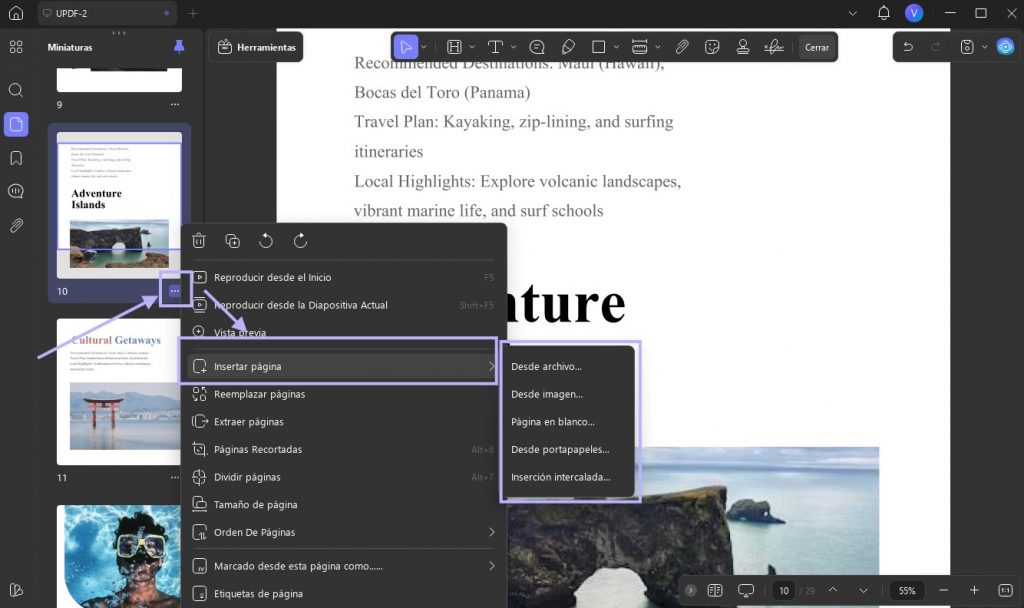Open the 55% zoom level field

(906, 590)
